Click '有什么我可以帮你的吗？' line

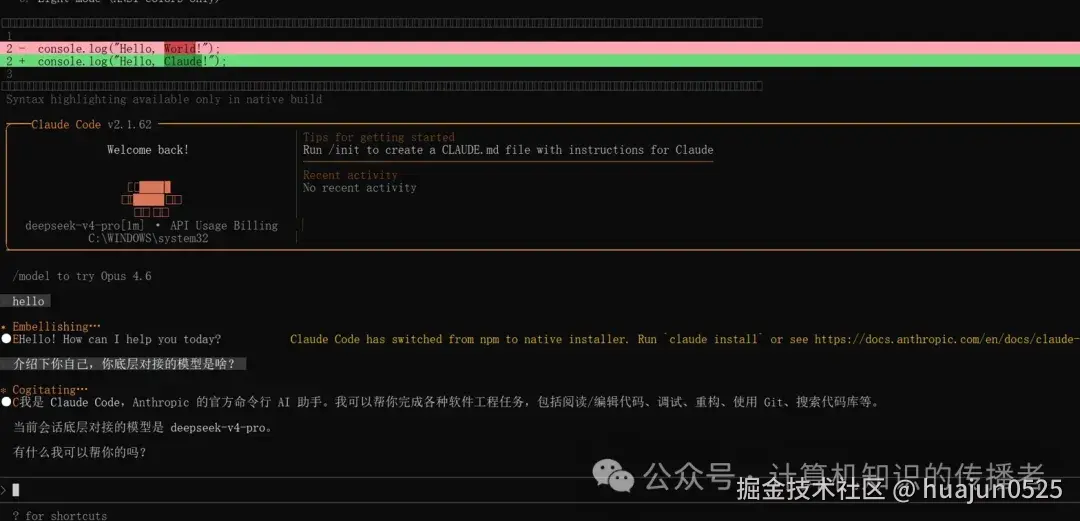click(x=80, y=453)
